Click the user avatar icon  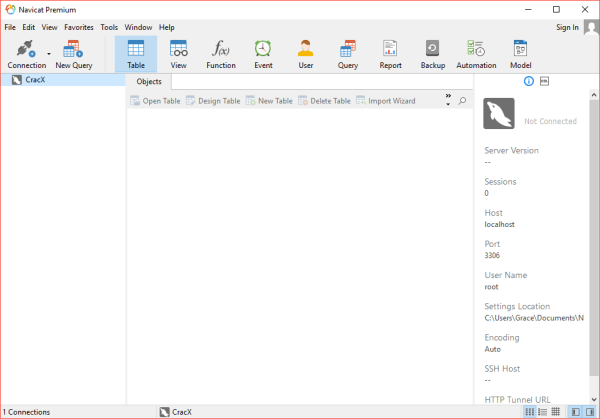coord(592,28)
